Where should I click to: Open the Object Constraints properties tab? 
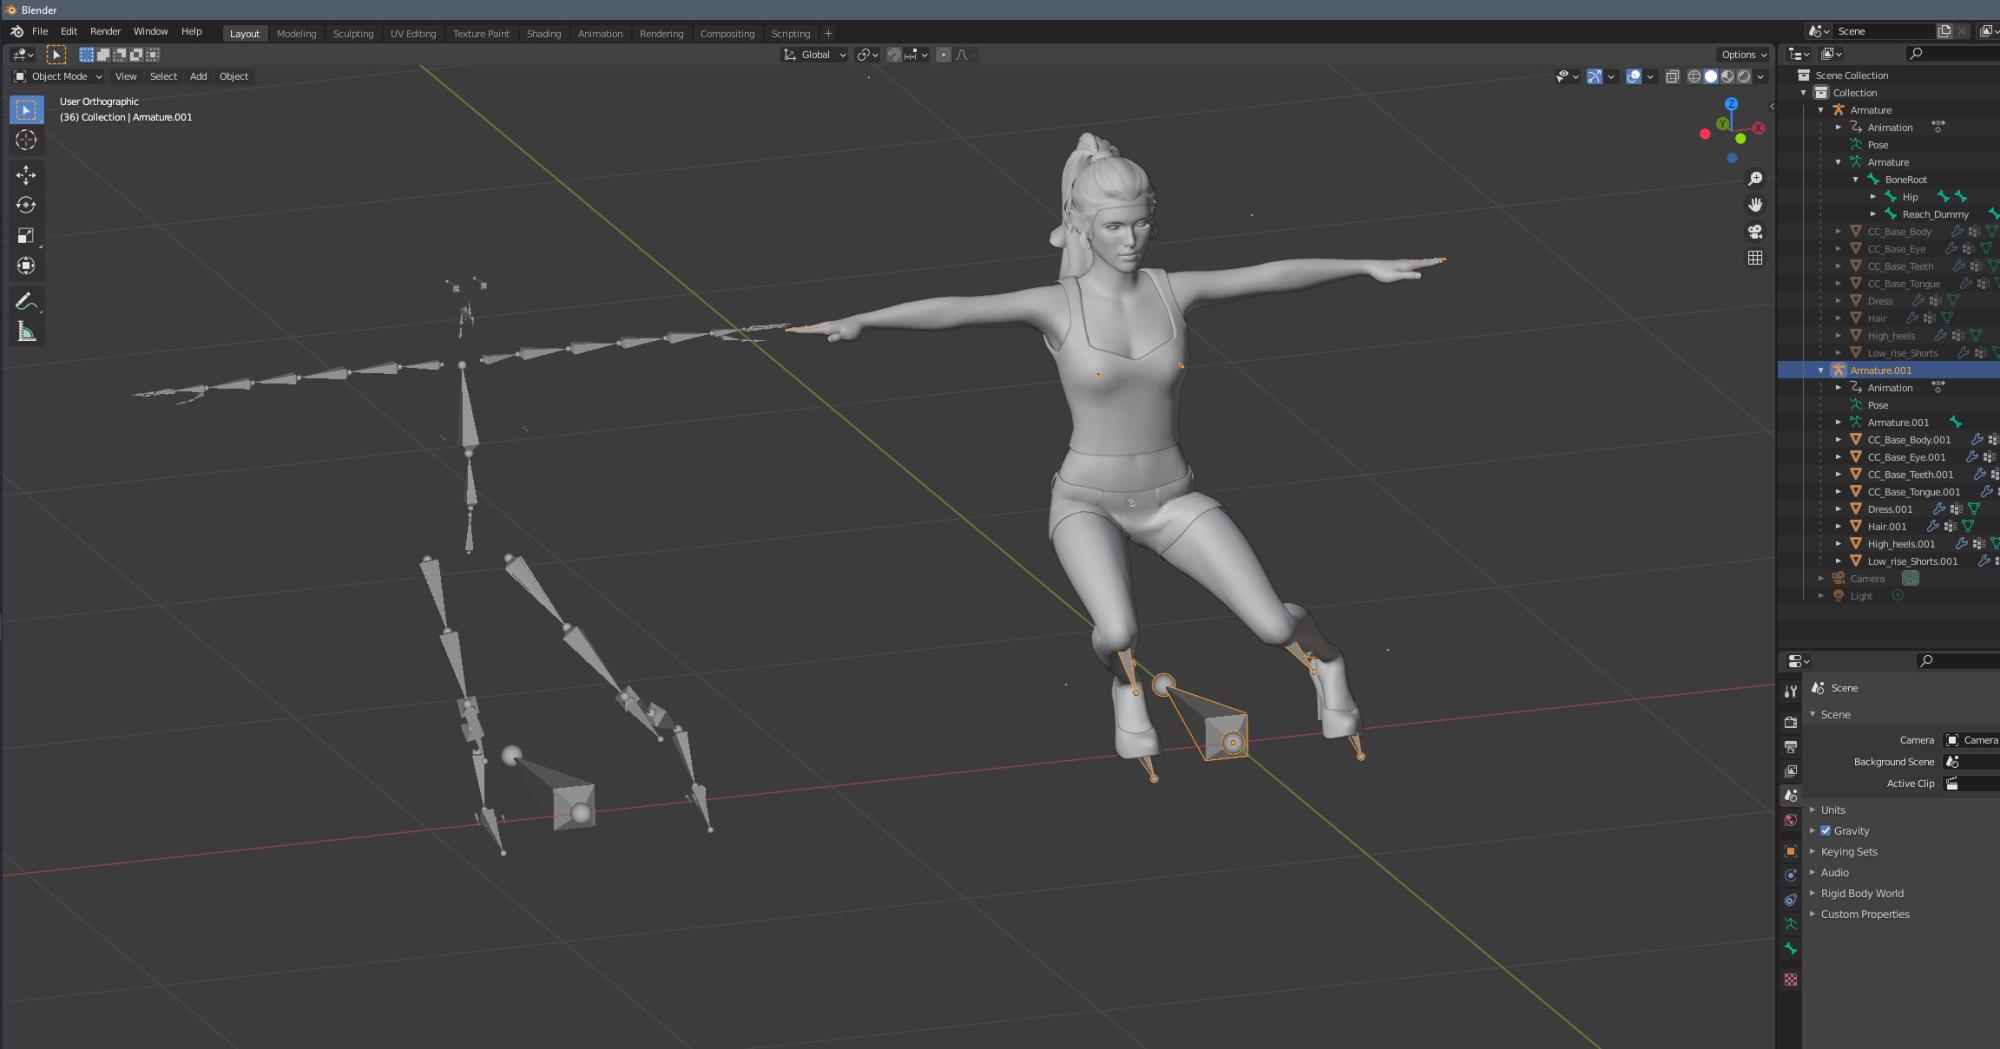(x=1791, y=900)
